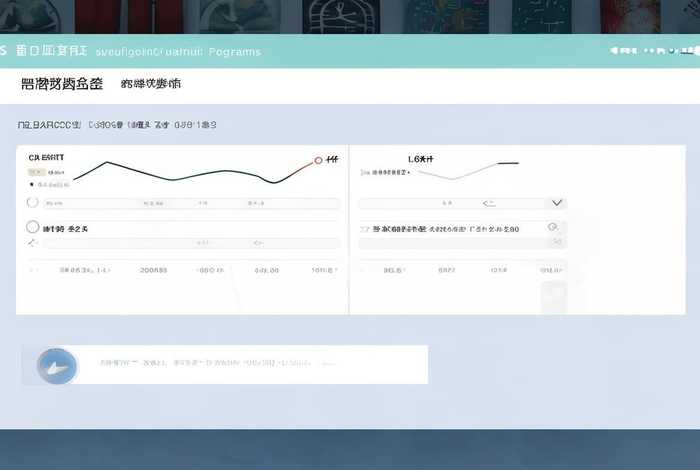
Task: Click the "Pograms" header text
Action: tap(234, 51)
